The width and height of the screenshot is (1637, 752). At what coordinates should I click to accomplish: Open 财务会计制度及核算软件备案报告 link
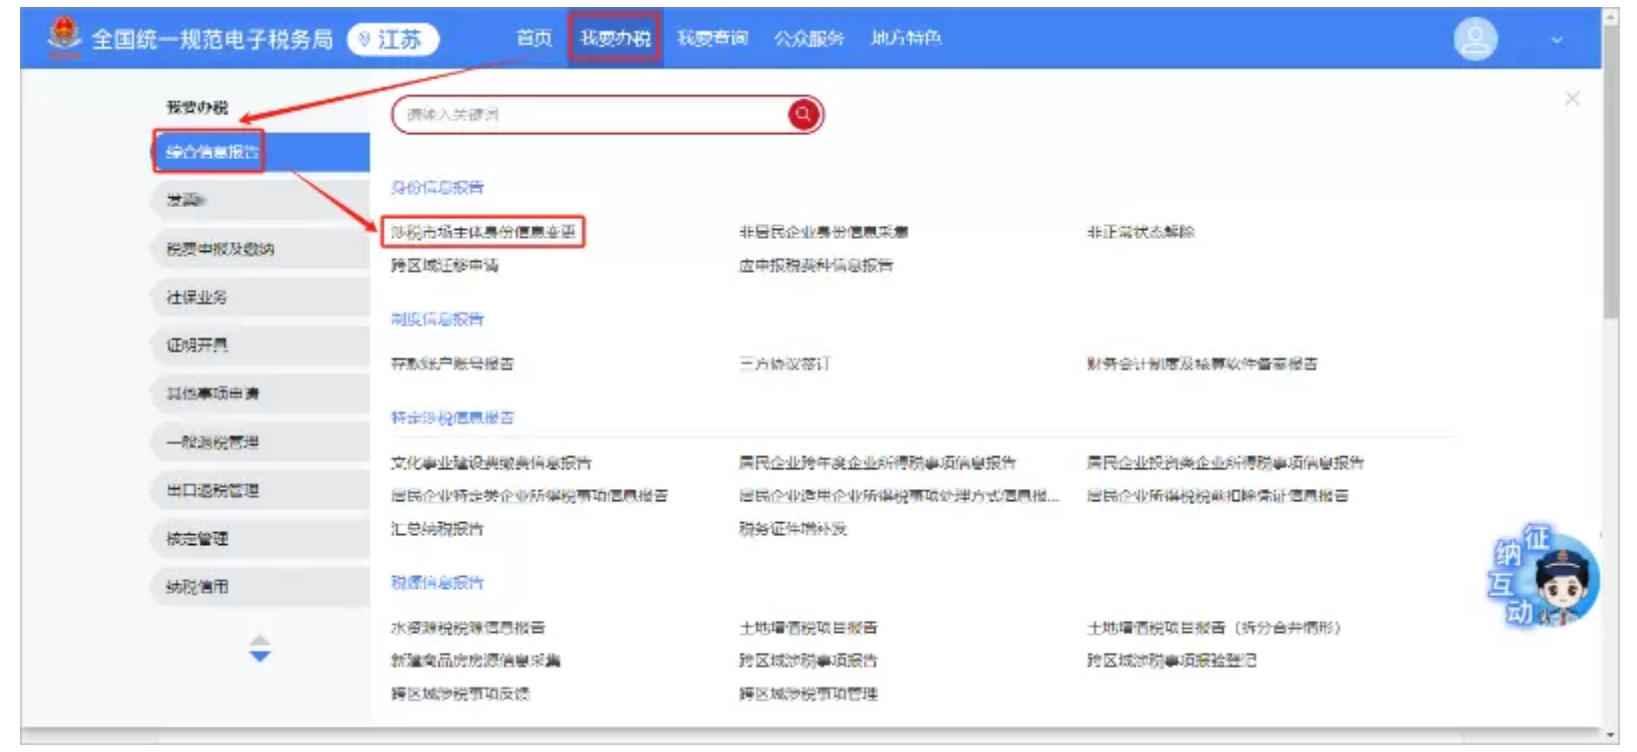coord(1202,364)
